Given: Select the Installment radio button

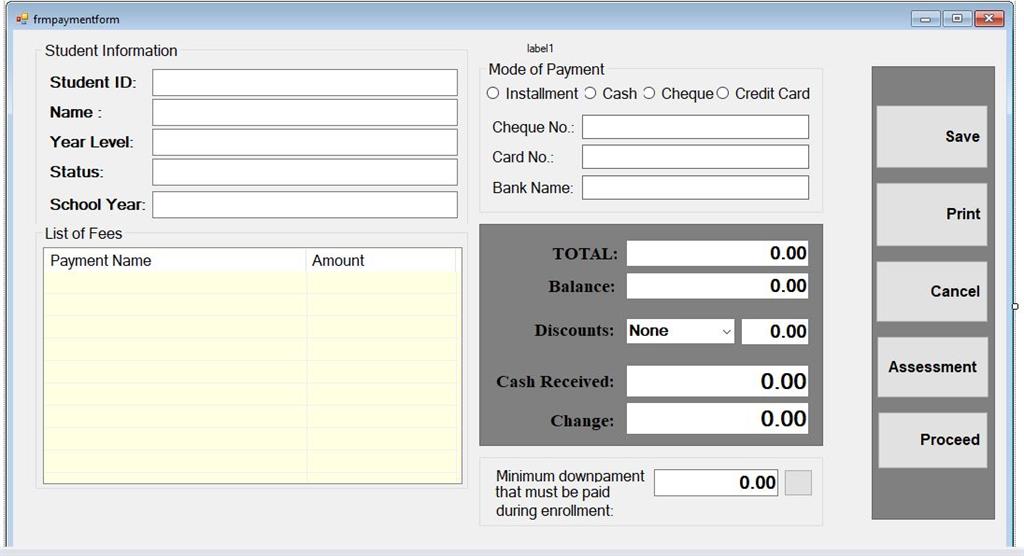Looking at the screenshot, I should [x=493, y=93].
